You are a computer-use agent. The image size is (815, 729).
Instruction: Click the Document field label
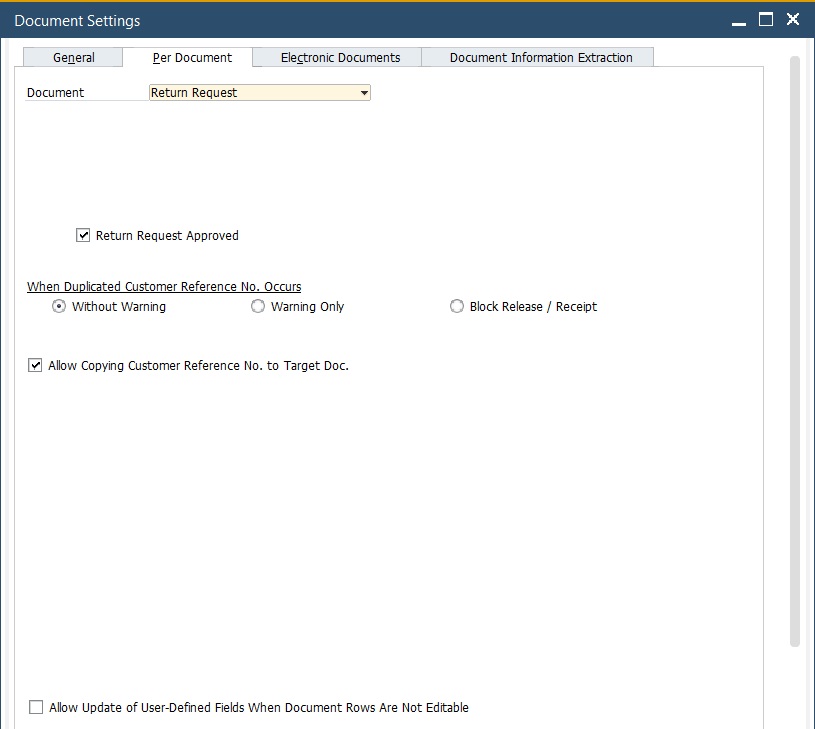(x=56, y=93)
